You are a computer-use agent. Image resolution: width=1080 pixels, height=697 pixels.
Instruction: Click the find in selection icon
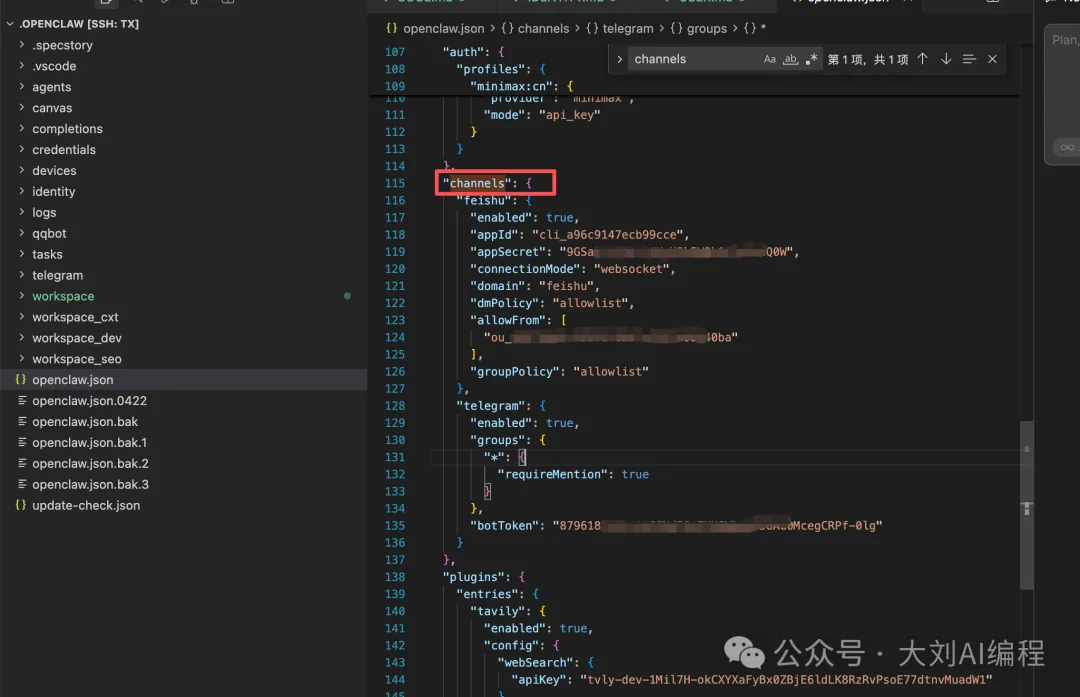[969, 59]
